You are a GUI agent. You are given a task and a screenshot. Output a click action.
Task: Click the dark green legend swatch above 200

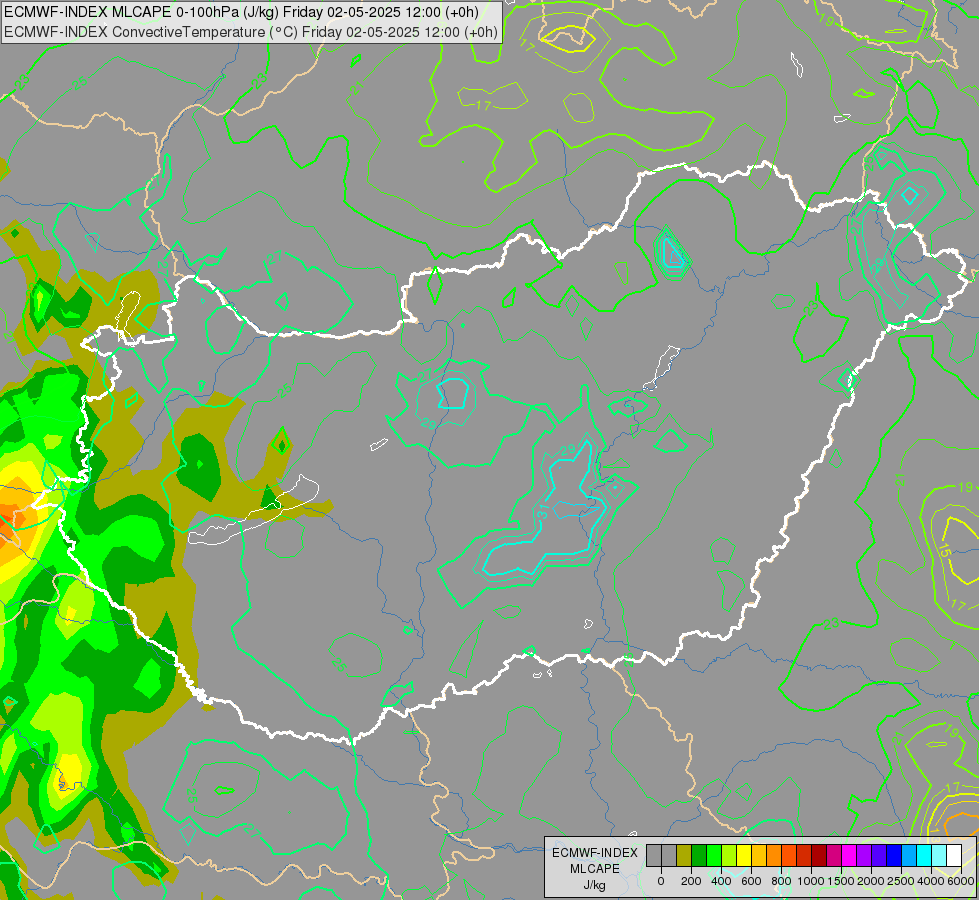699,856
